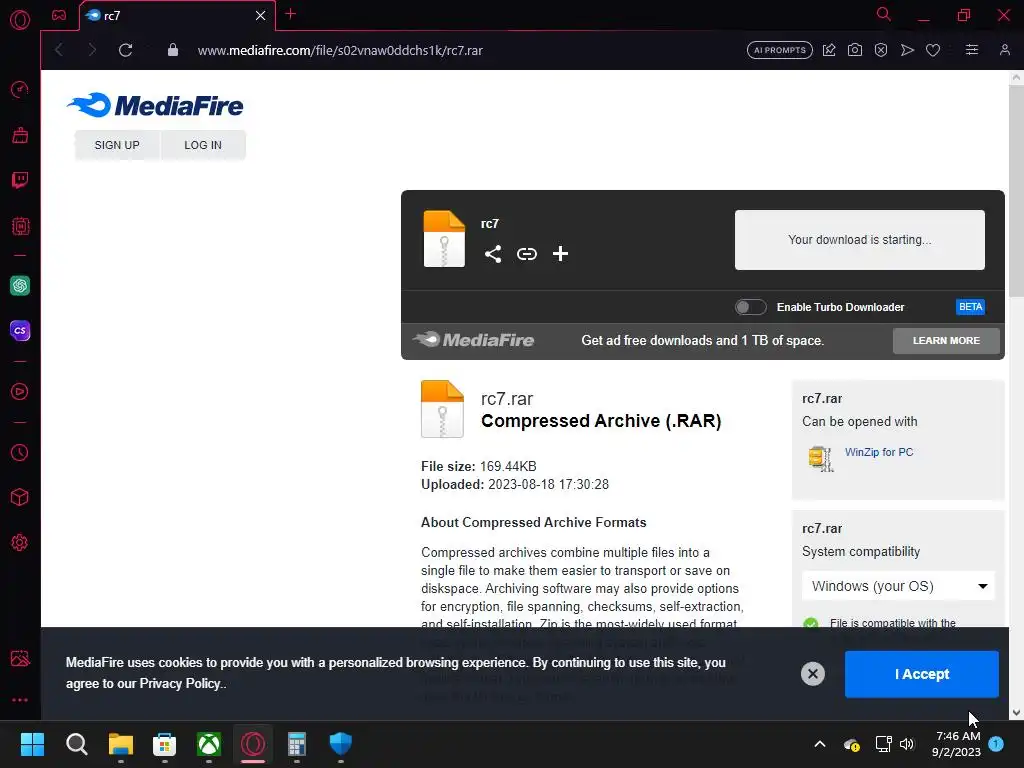Open Settings gear in sidebar
The height and width of the screenshot is (768, 1024).
click(20, 543)
